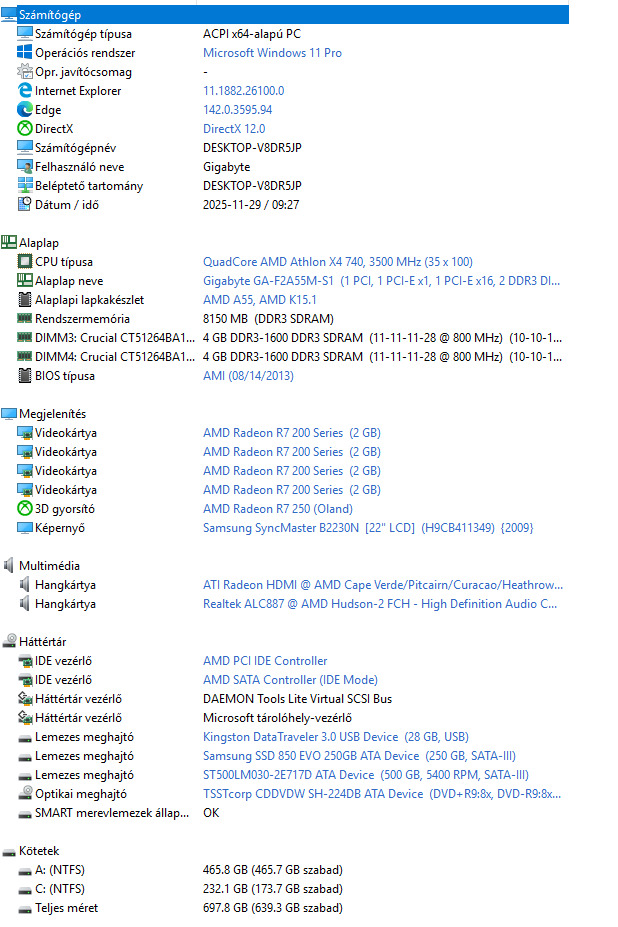
Task: Select the '465.8 GB (465.7 GB szabad)' value
Action: (273, 870)
